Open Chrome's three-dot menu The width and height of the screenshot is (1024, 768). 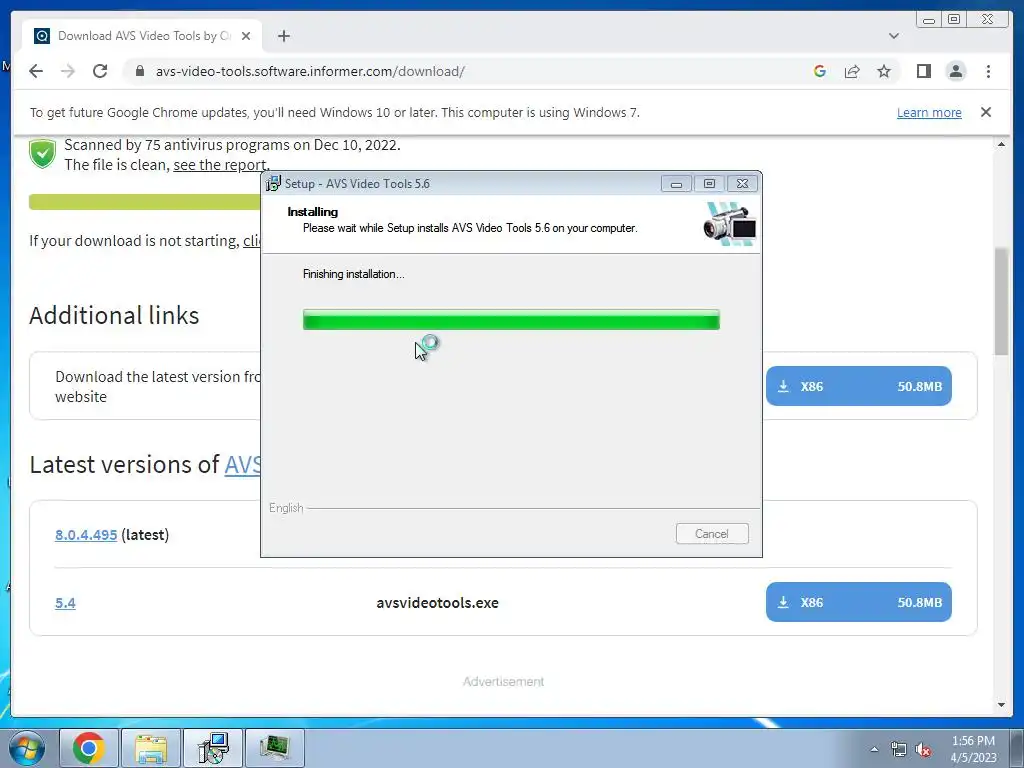[x=988, y=71]
